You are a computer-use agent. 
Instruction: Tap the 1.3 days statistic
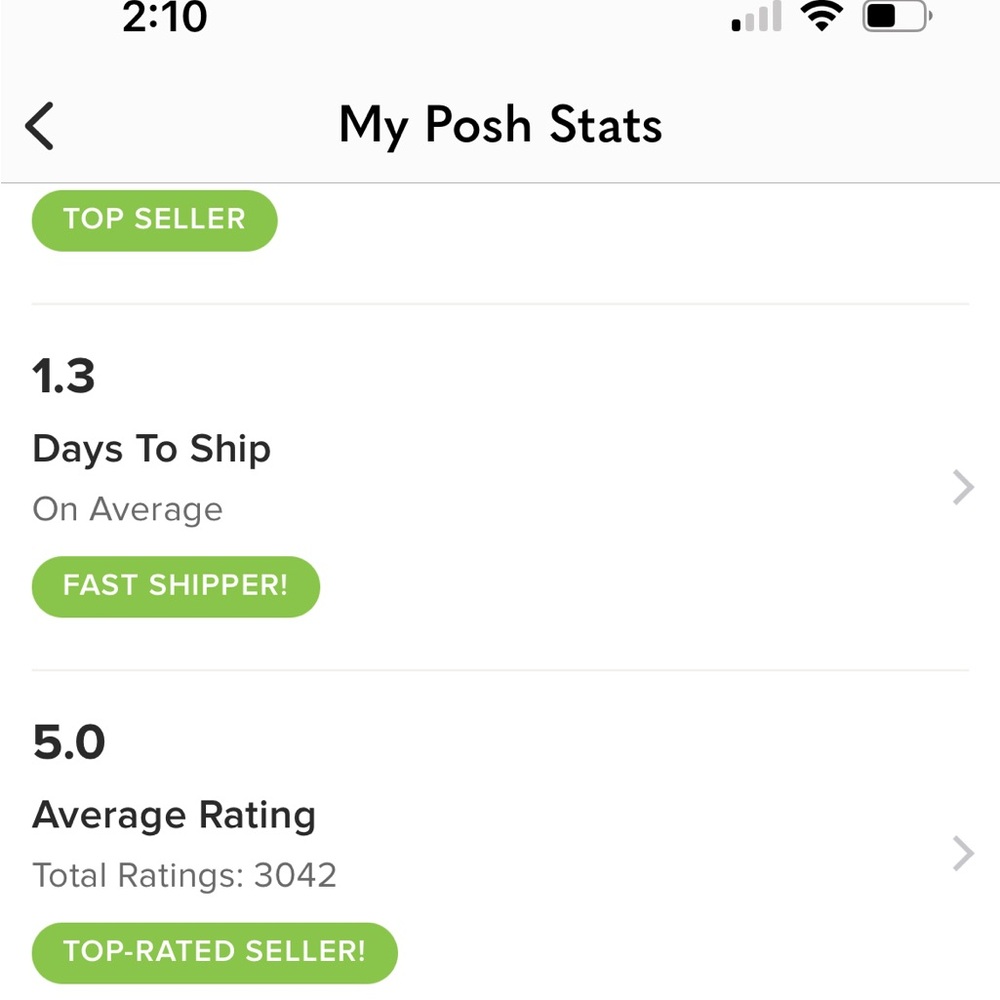[64, 376]
